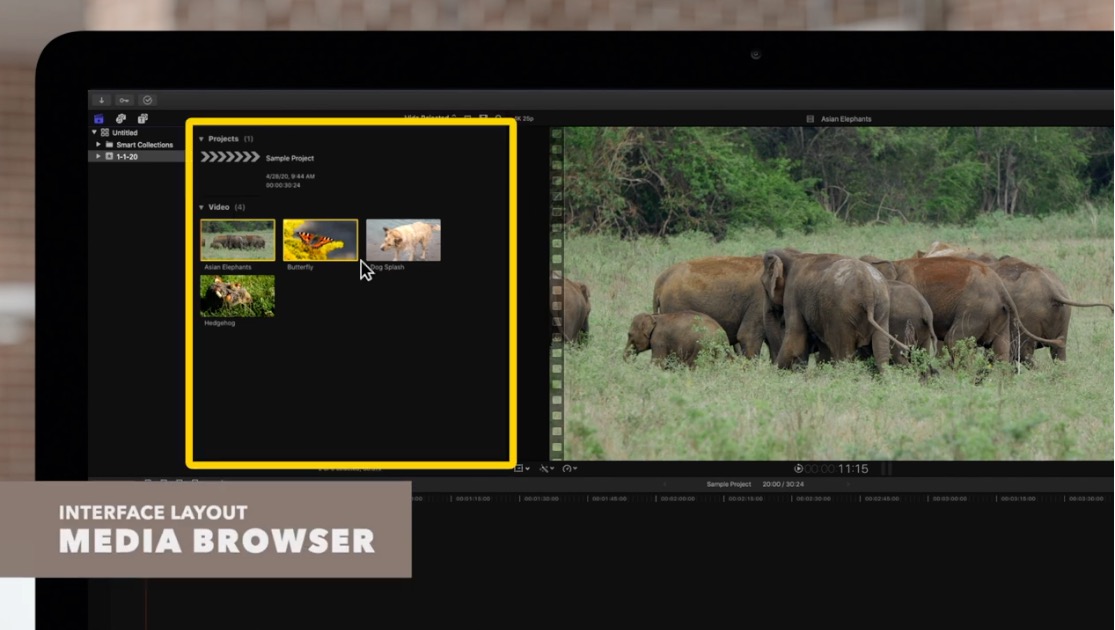Open the Crop/Transform tools dropdown
The image size is (1115, 630).
522,469
